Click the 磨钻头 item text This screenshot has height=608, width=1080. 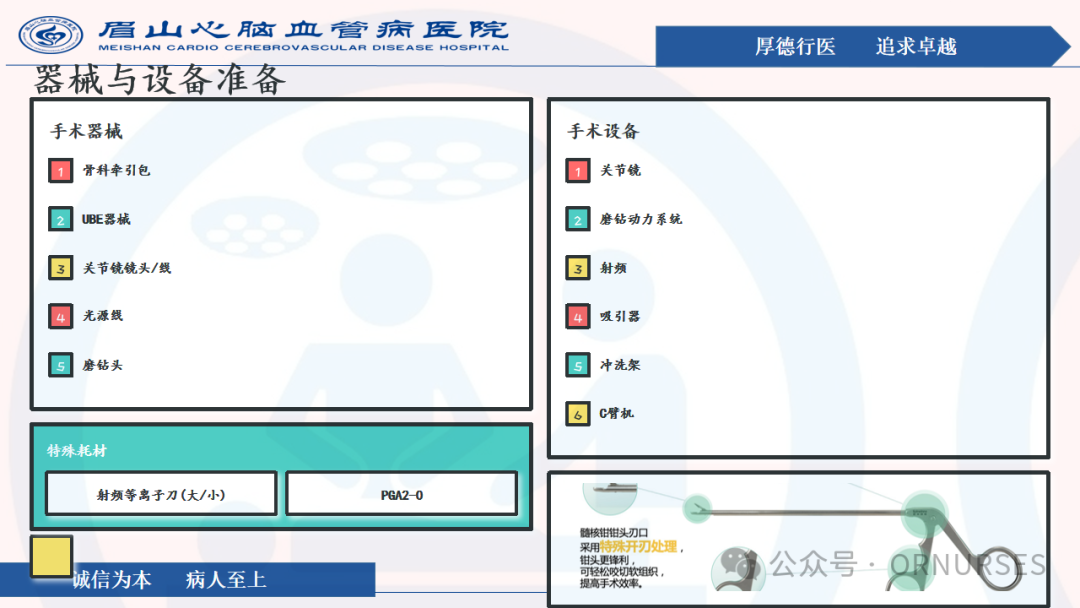click(103, 365)
